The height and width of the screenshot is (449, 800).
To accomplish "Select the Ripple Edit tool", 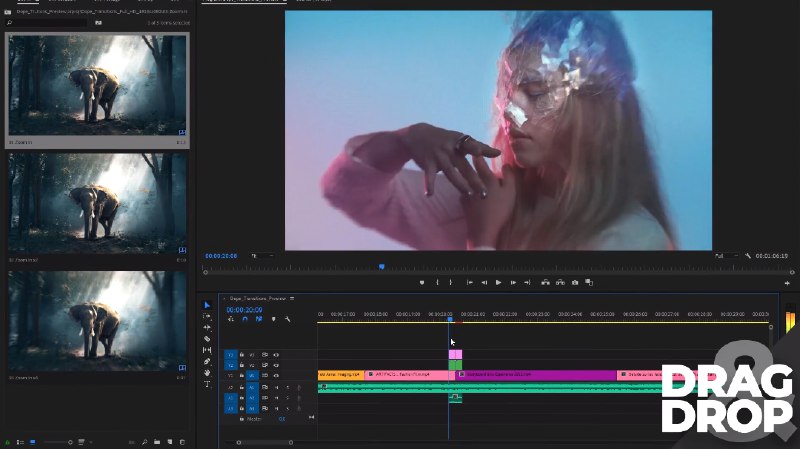I will 207,328.
